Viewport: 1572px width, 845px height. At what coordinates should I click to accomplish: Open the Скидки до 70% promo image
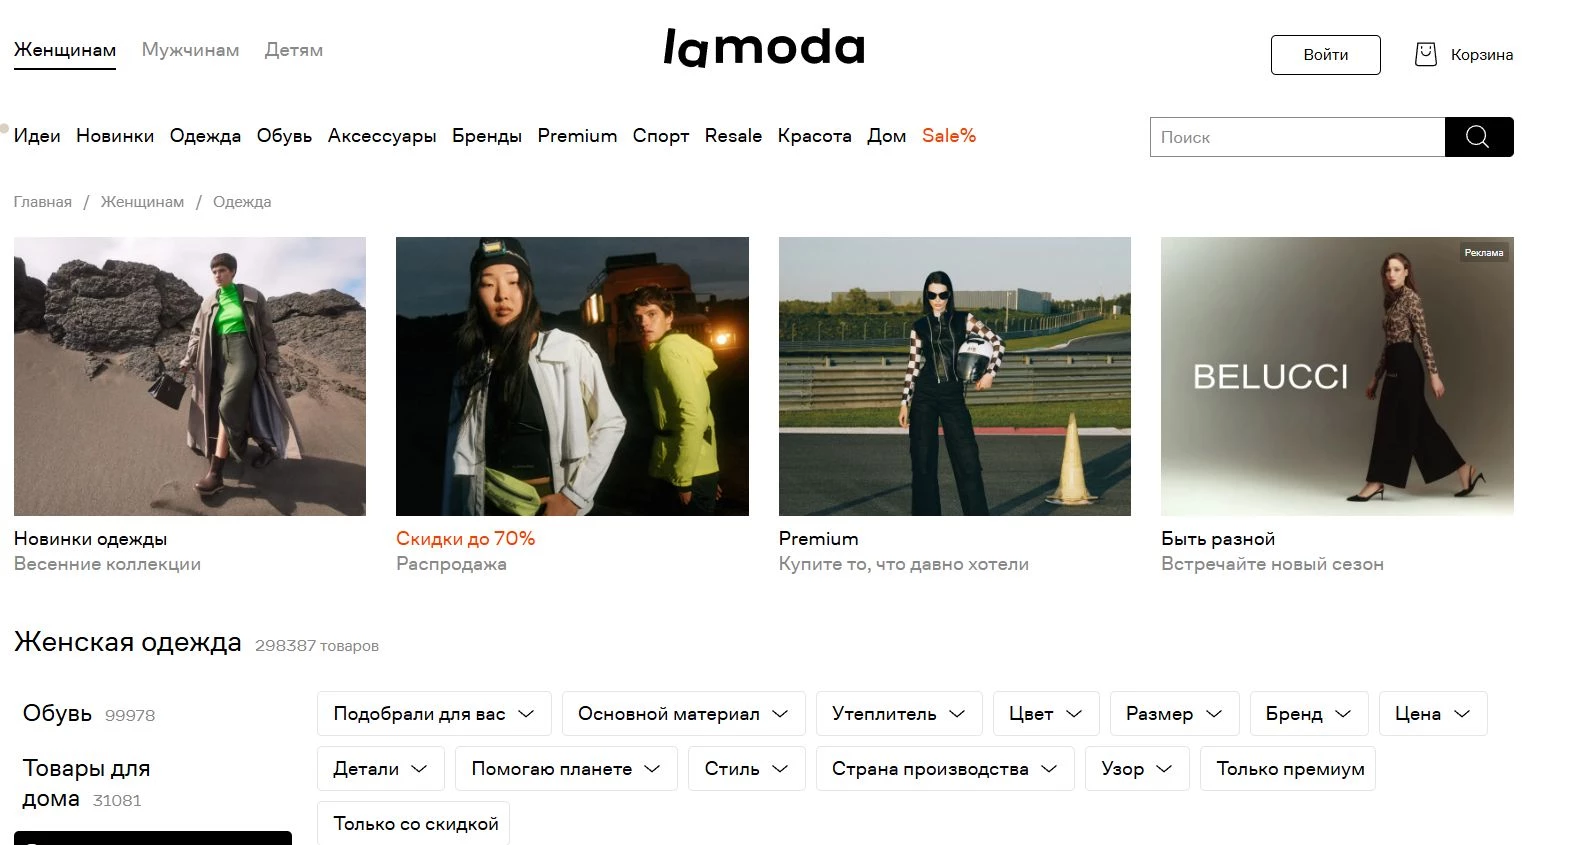click(x=572, y=376)
